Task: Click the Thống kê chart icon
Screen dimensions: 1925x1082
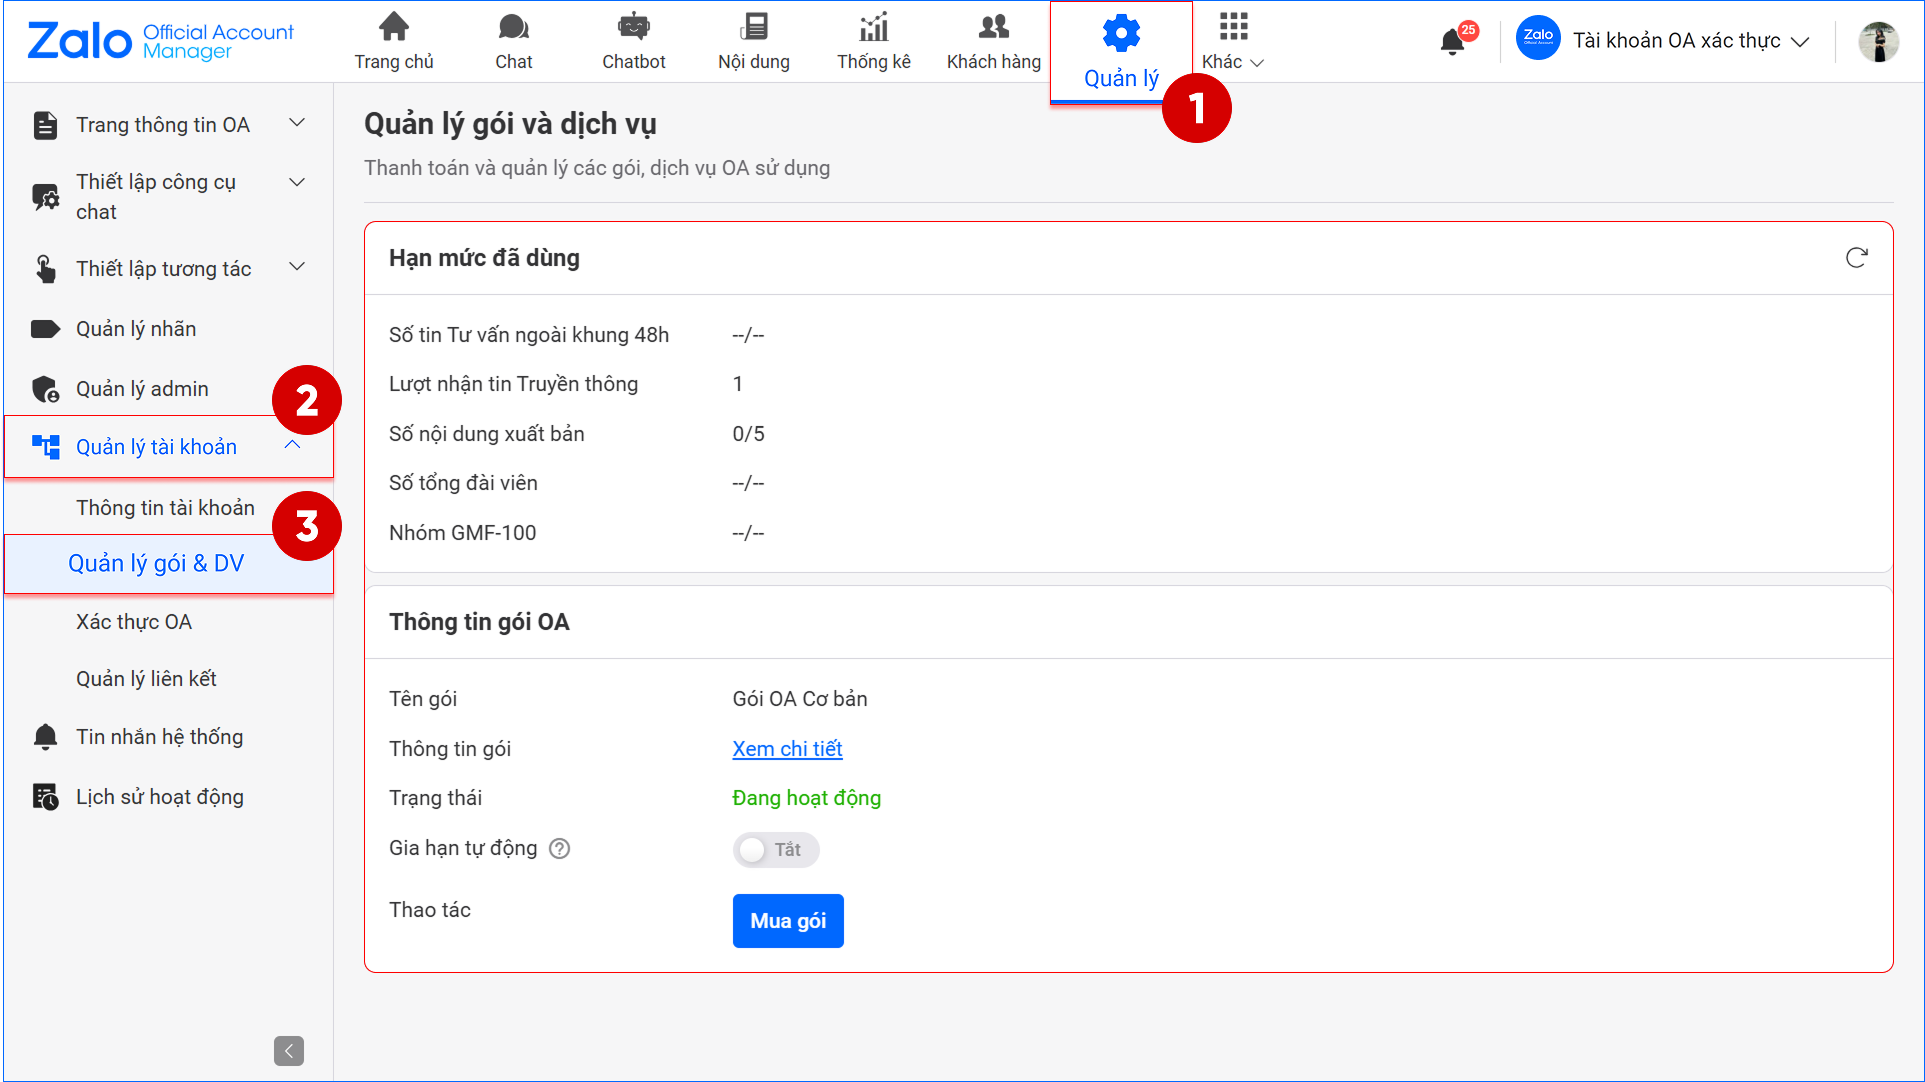Action: (873, 27)
